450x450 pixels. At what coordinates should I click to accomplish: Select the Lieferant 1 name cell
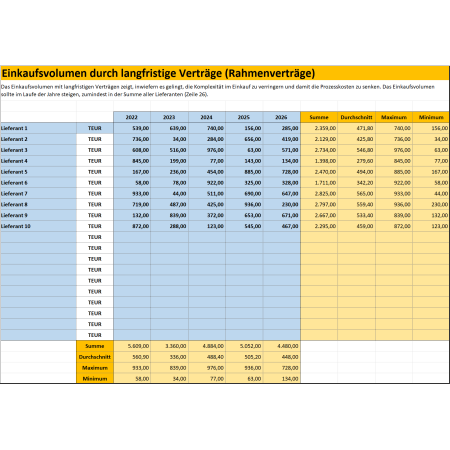38,128
